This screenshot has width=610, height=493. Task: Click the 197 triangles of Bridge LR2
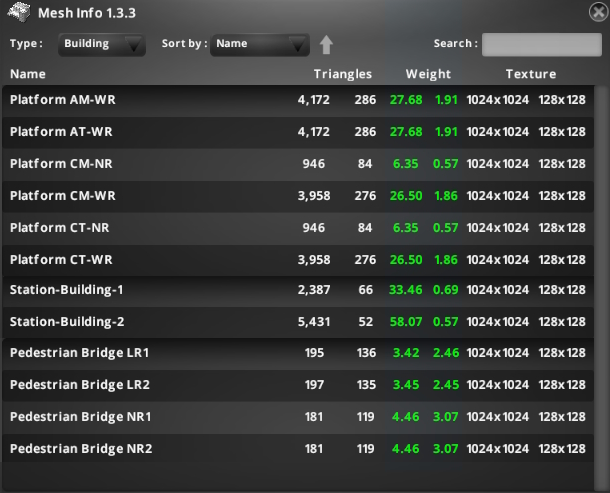coord(314,385)
